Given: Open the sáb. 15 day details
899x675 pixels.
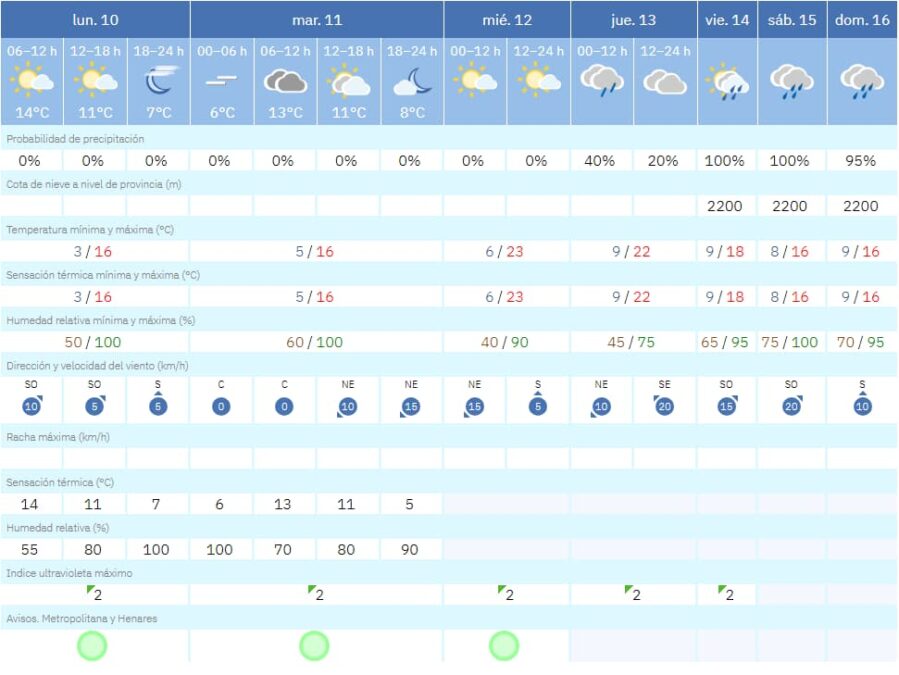Looking at the screenshot, I should pyautogui.click(x=790, y=17).
